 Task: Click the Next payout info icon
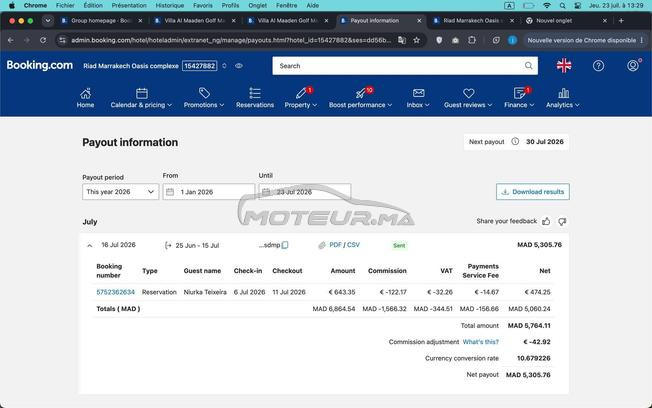tap(515, 141)
